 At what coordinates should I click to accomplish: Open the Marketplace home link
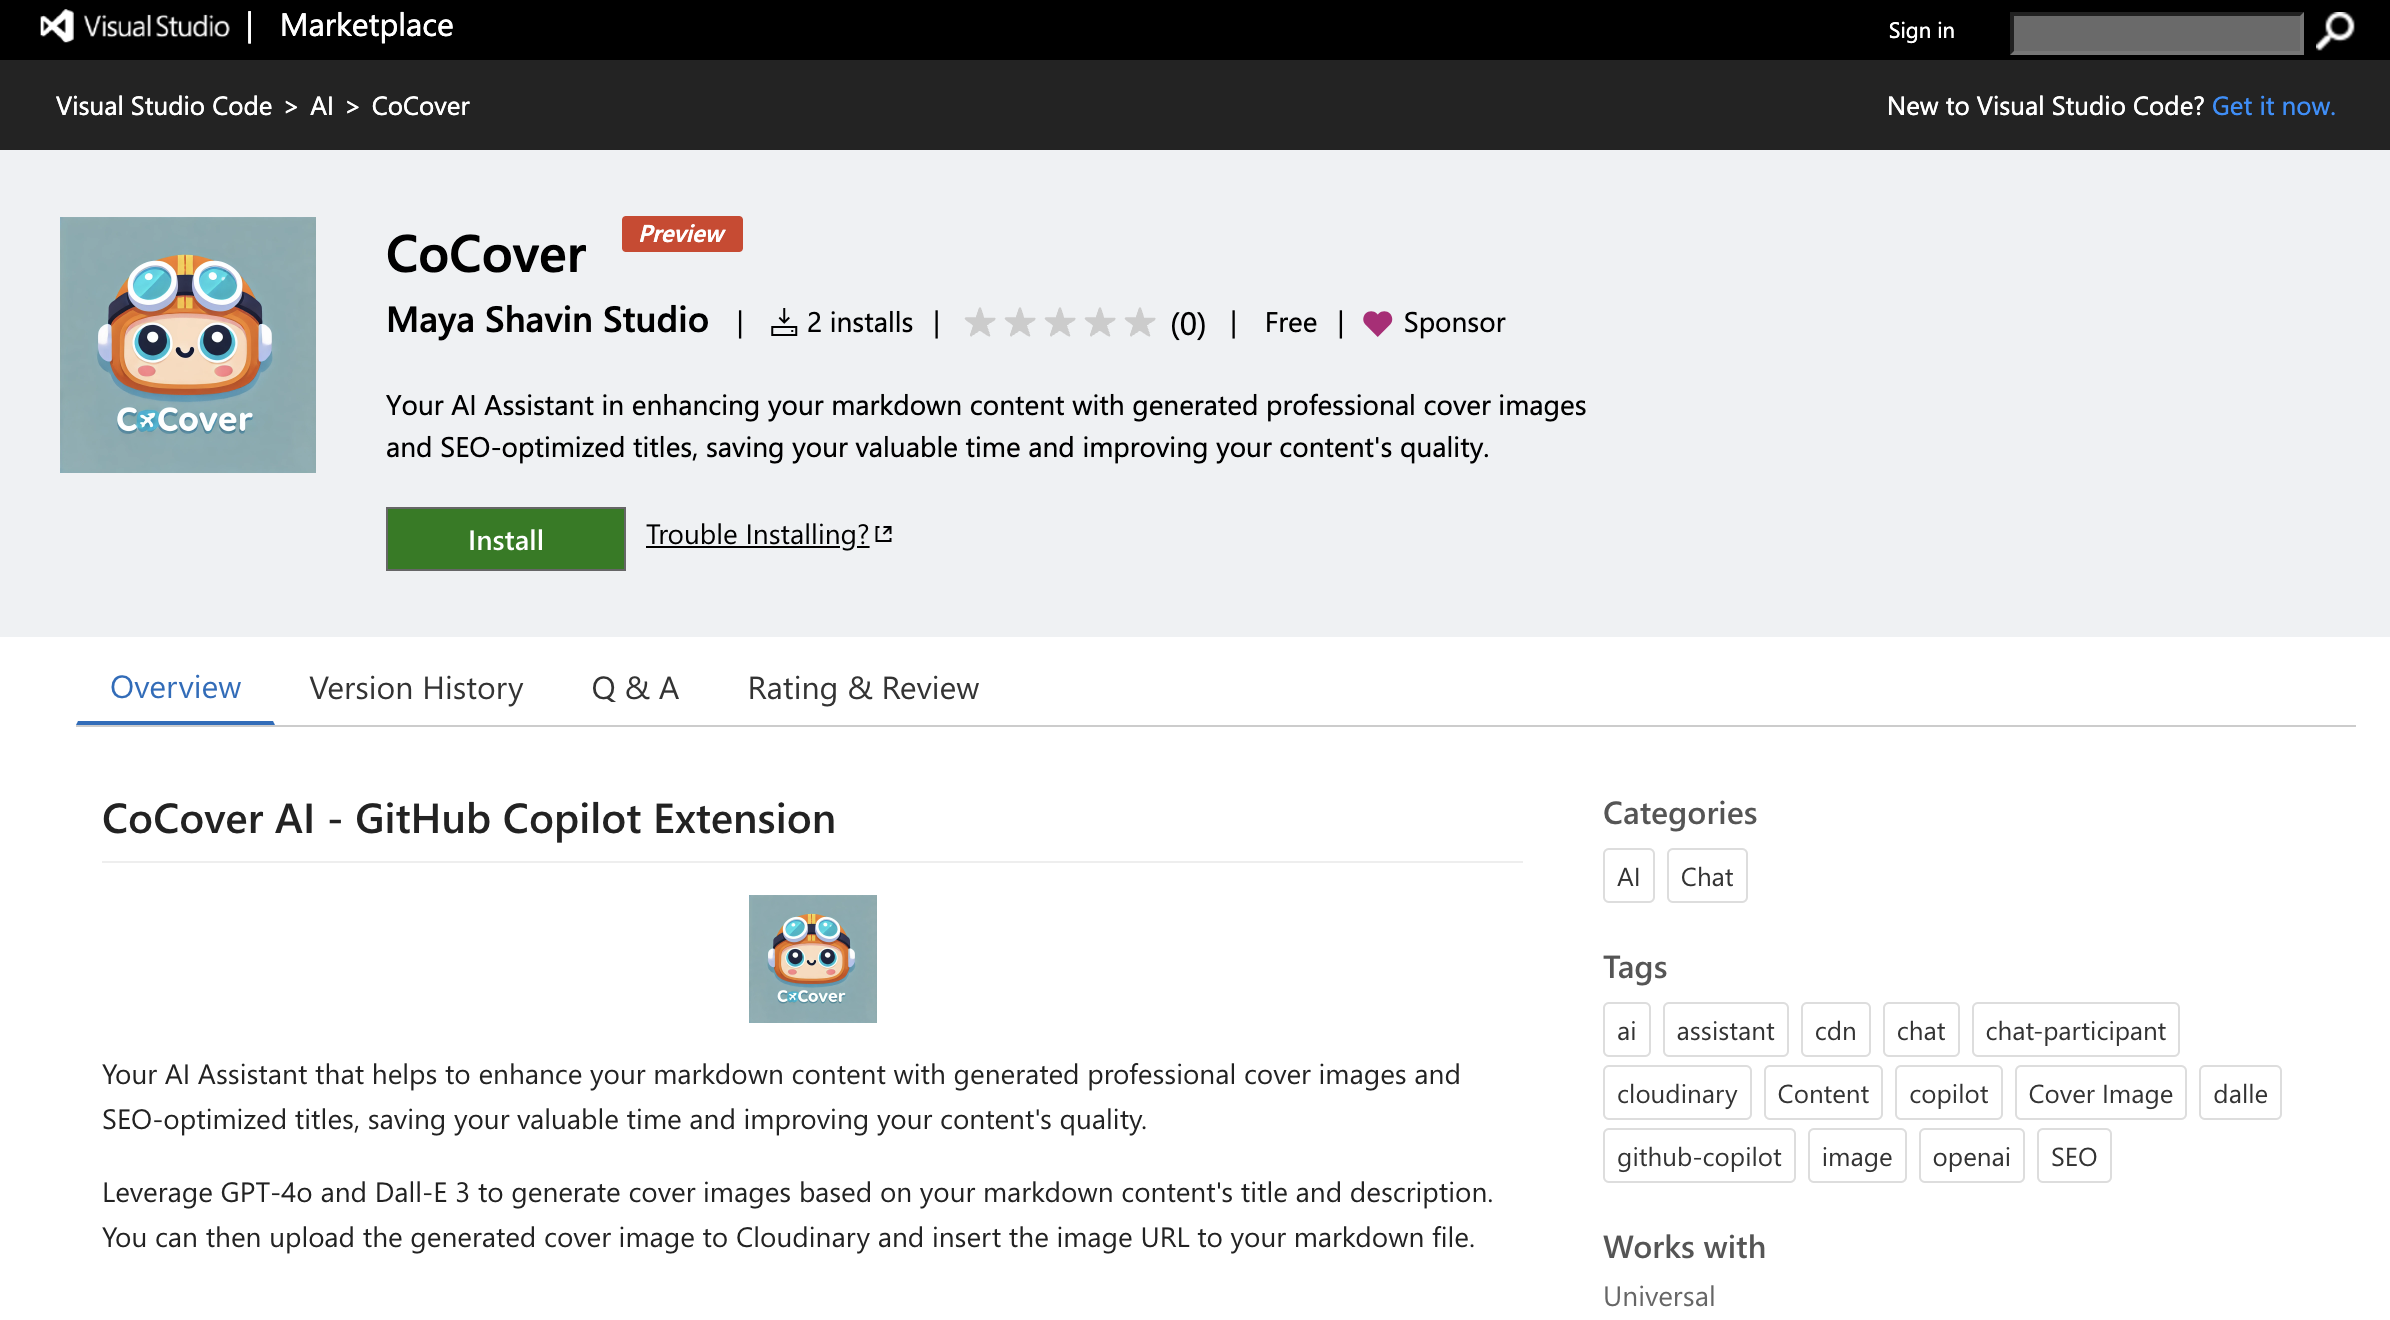pos(367,26)
